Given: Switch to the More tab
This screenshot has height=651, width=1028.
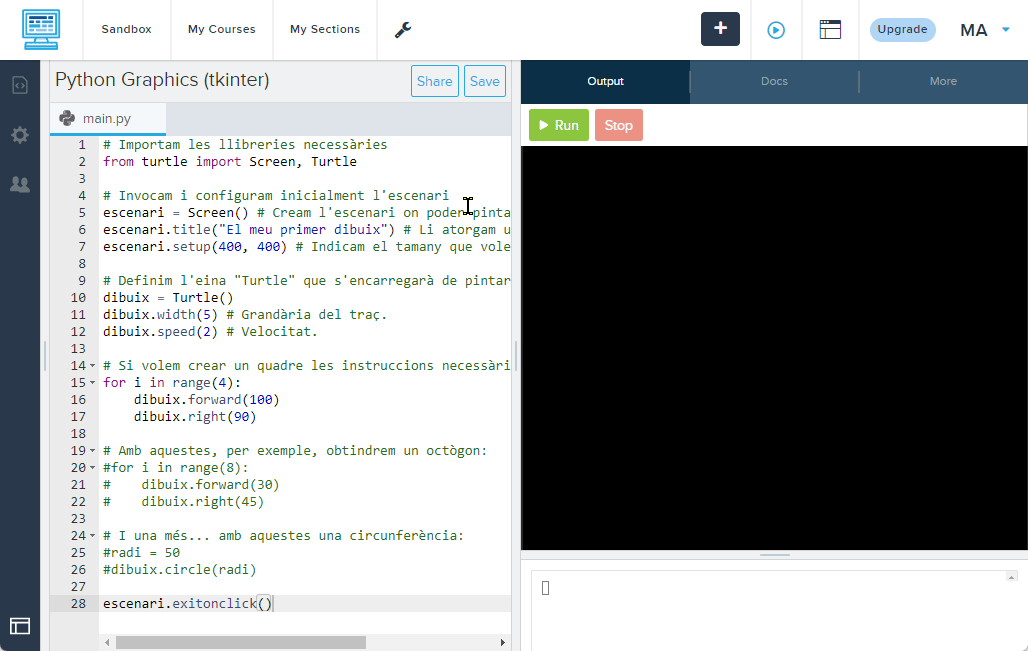Looking at the screenshot, I should tap(943, 82).
